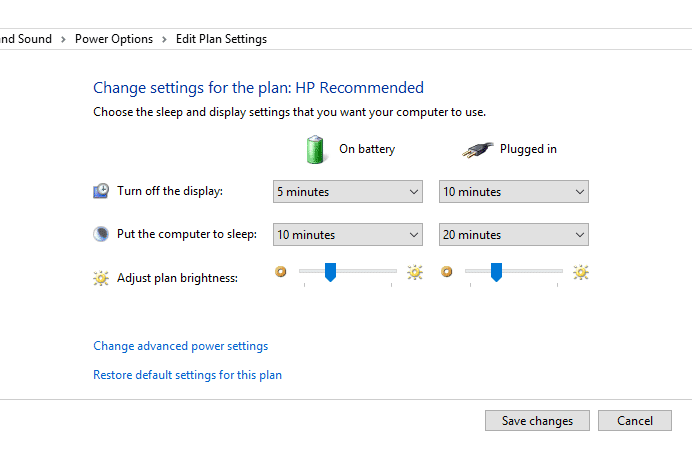Click the on battery brightness slider handle
The image size is (692, 449).
point(330,272)
